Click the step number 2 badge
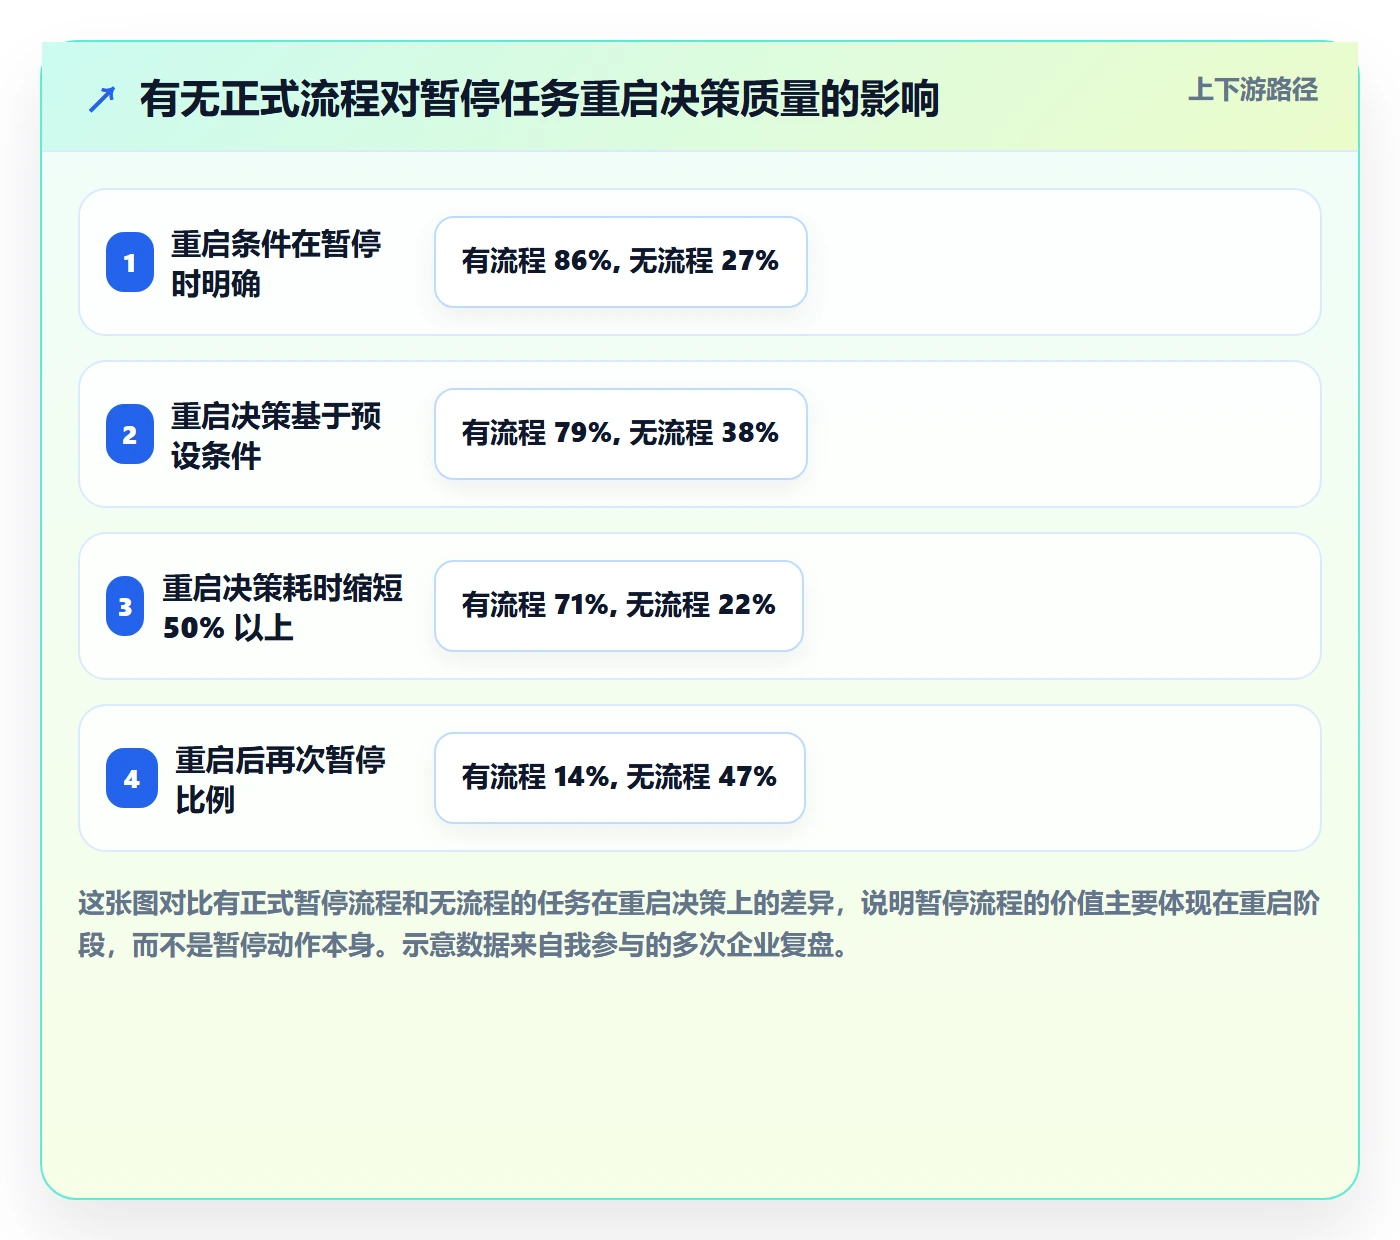Screen dimensions: 1400x1240 pos(130,434)
